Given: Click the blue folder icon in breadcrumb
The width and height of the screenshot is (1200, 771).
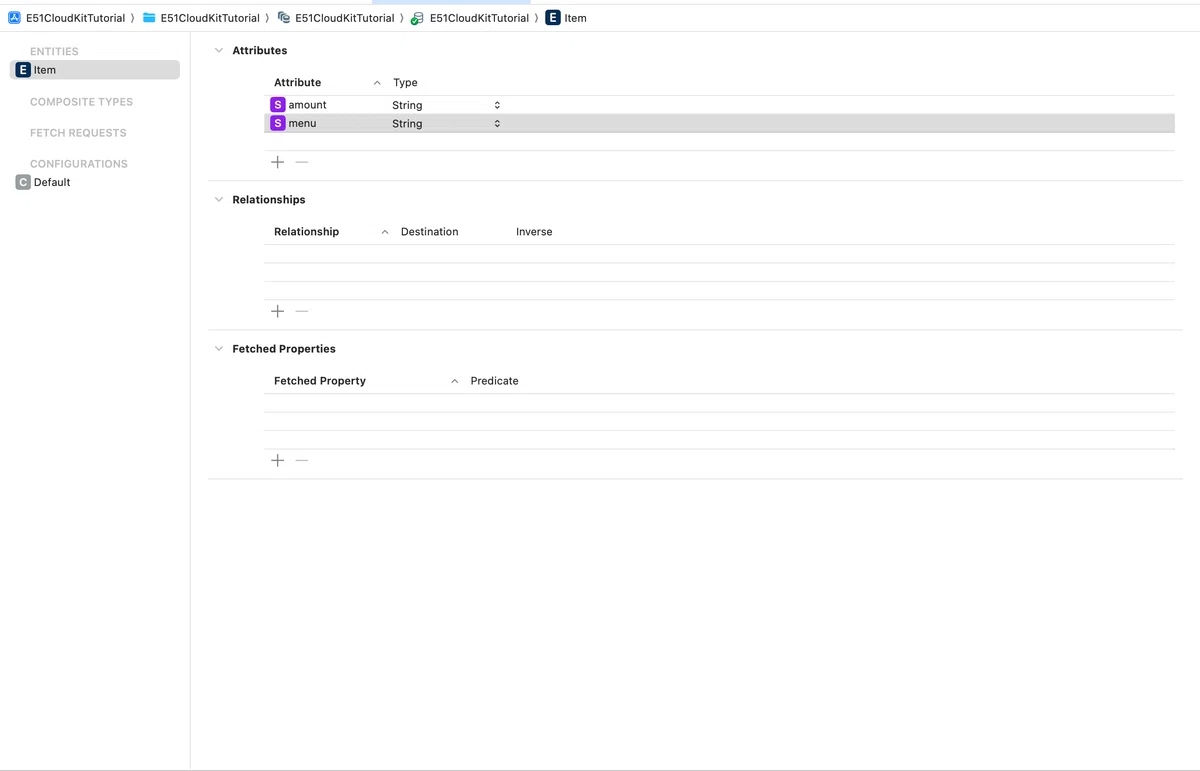Looking at the screenshot, I should (149, 18).
